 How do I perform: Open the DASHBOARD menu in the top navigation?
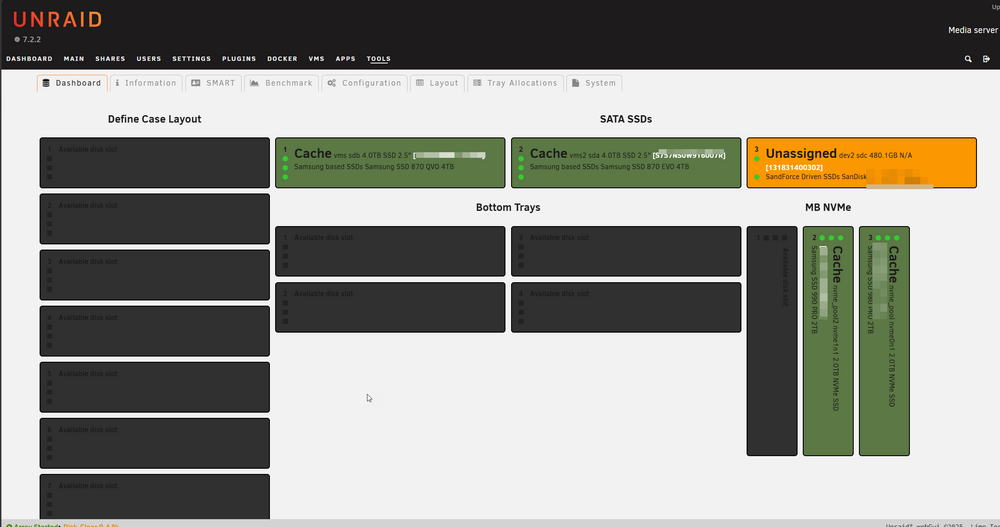(x=29, y=59)
